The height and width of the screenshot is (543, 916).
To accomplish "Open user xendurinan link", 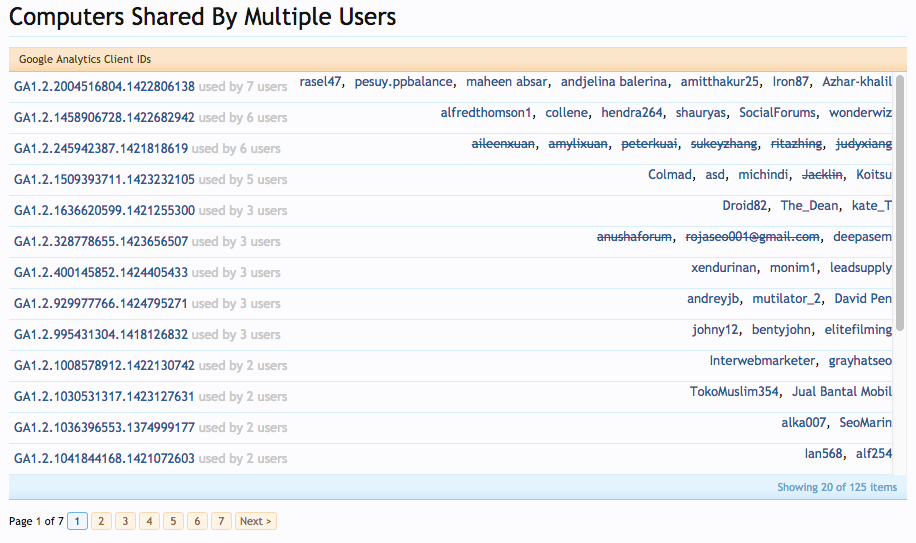I will [x=724, y=267].
